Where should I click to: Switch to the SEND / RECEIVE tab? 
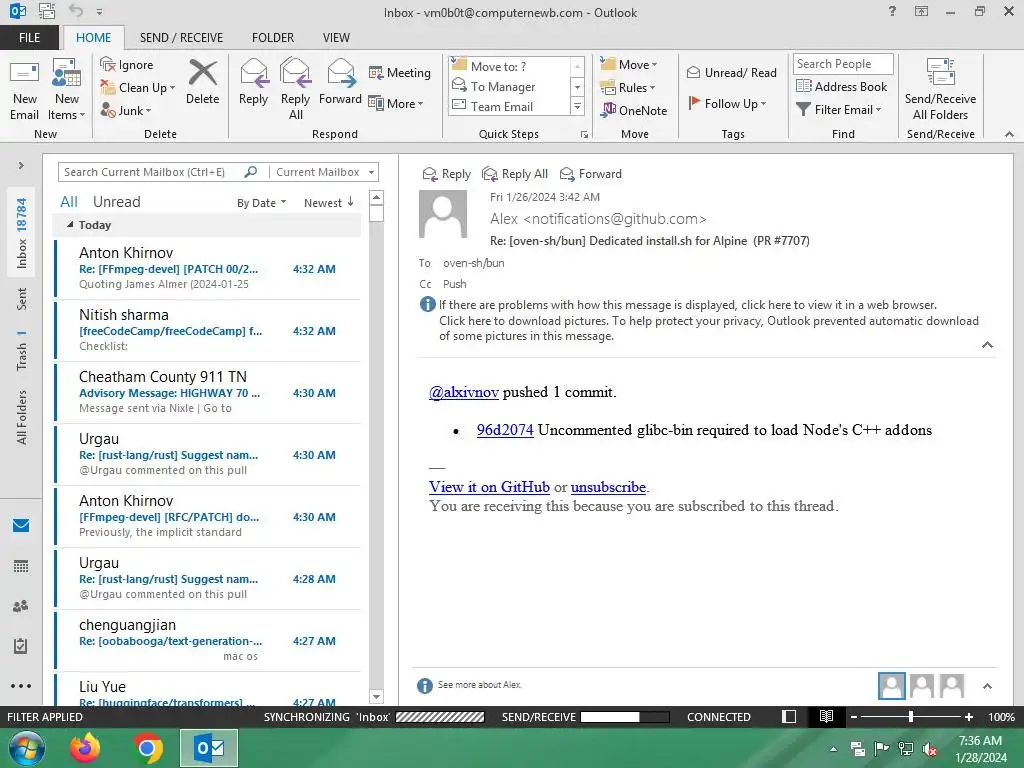[x=181, y=37]
